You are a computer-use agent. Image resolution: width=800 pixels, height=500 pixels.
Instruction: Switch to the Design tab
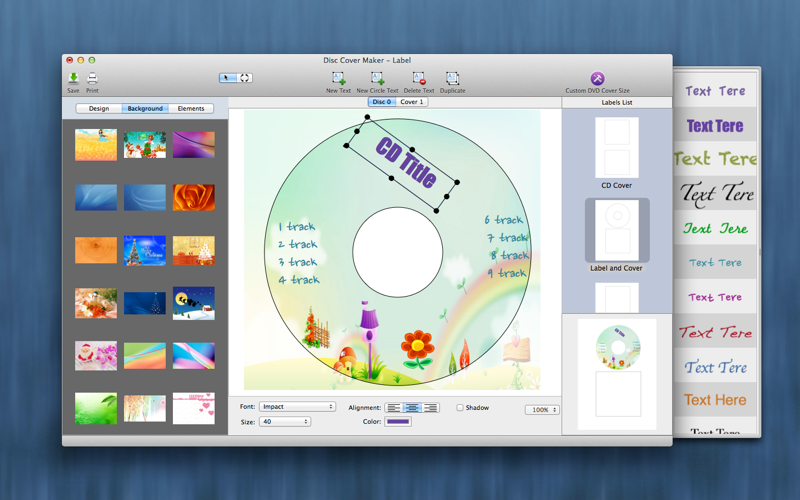pyautogui.click(x=99, y=108)
